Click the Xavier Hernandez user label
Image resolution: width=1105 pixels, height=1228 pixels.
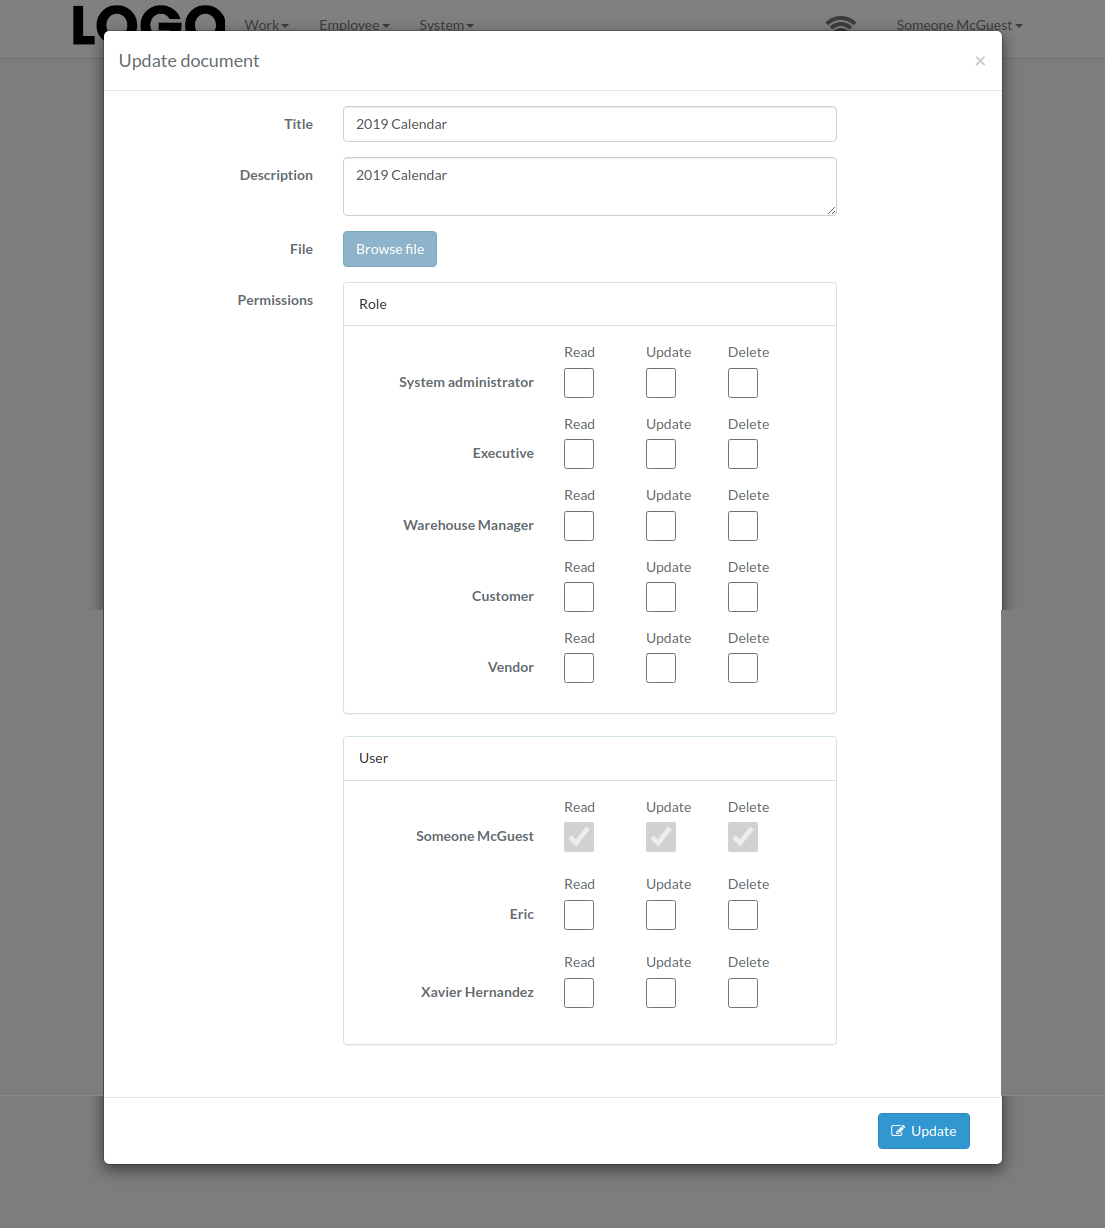(477, 992)
